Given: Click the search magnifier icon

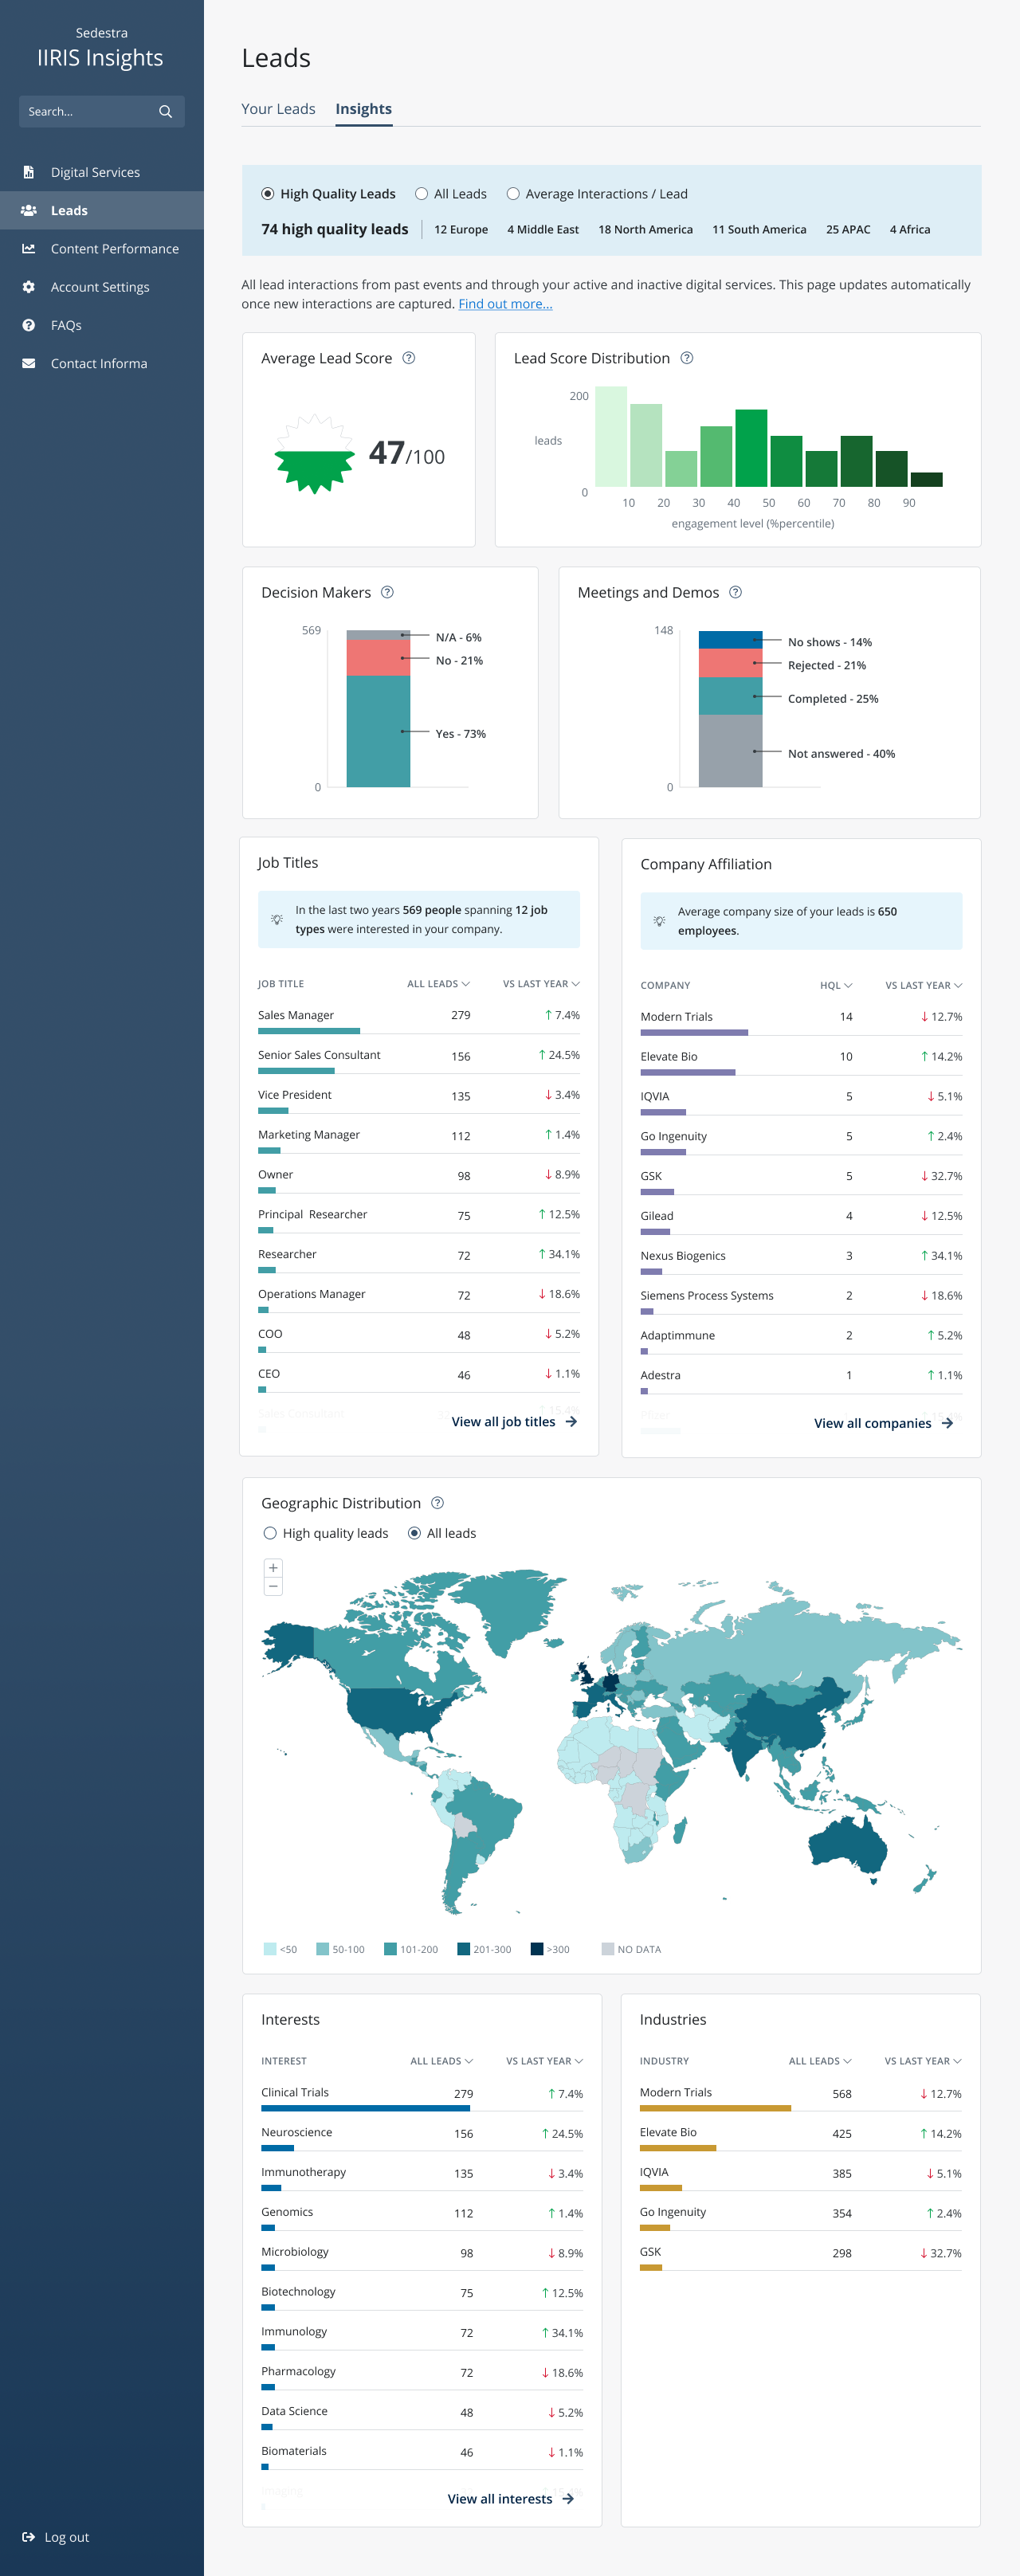Looking at the screenshot, I should point(166,112).
